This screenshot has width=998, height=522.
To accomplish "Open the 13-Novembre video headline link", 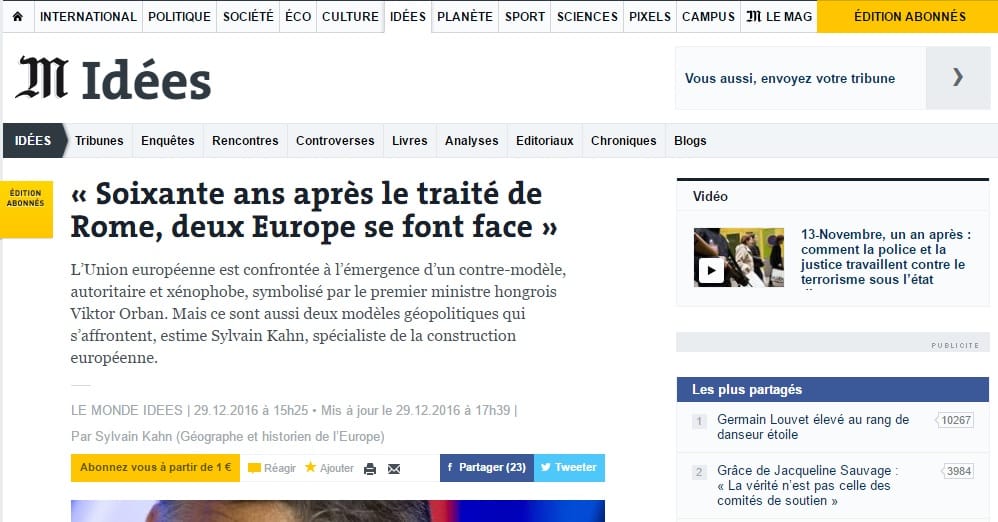I will (x=886, y=257).
